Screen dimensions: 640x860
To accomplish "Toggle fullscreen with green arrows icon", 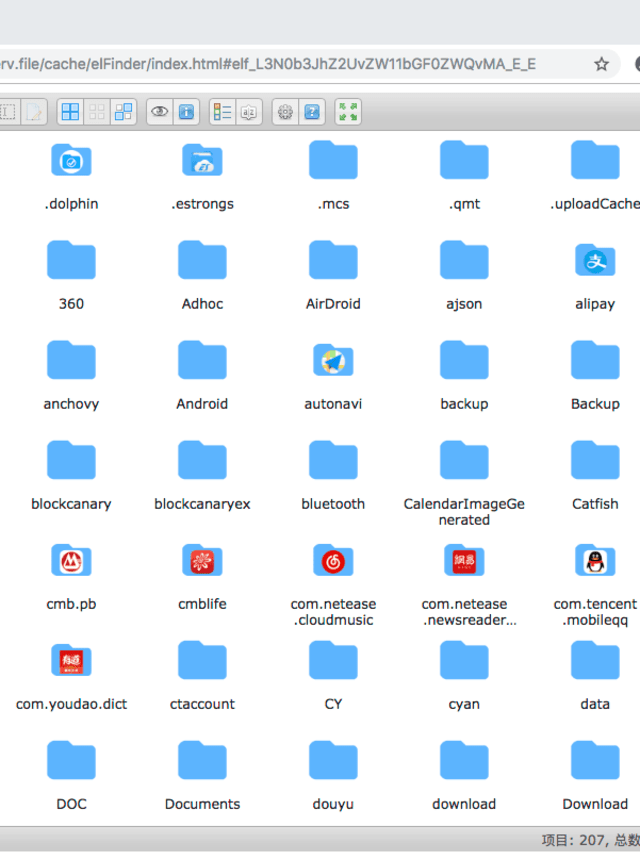I will point(348,112).
